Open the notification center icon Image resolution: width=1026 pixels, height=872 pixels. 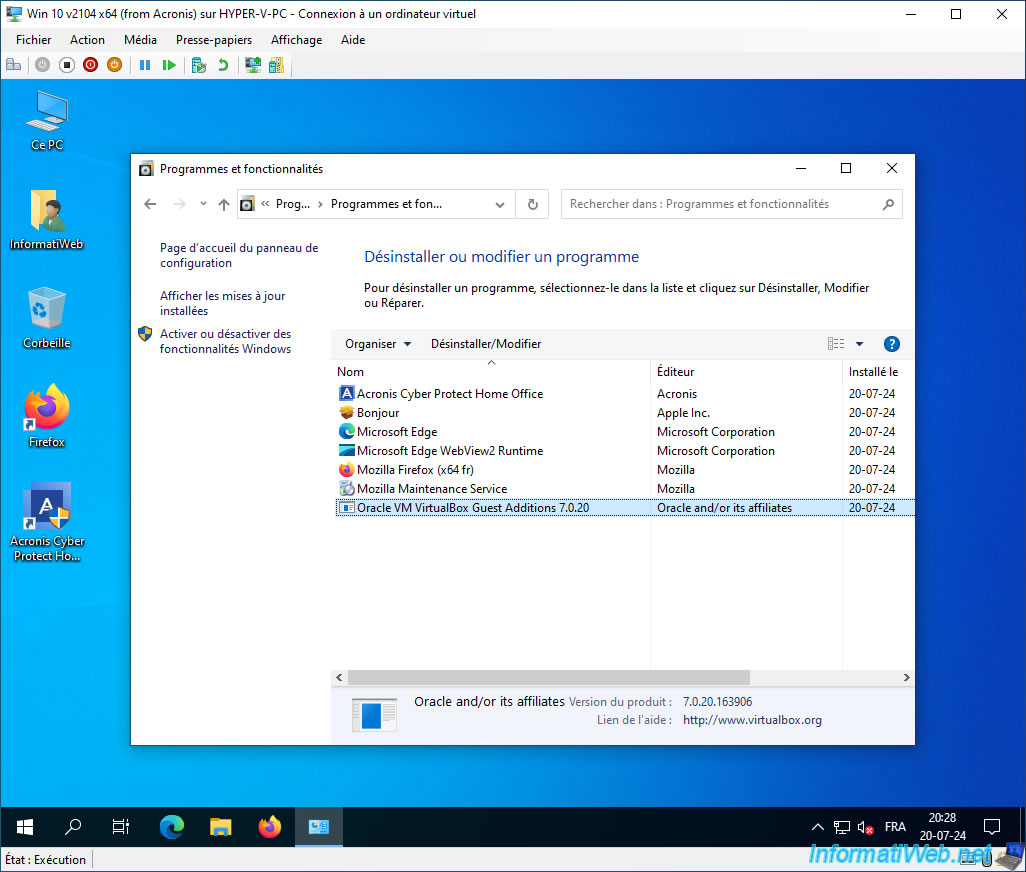point(992,827)
